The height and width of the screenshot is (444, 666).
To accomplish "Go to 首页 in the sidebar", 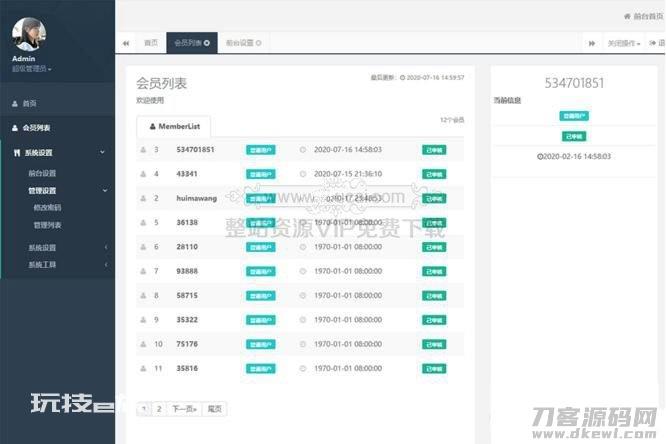I will point(29,103).
